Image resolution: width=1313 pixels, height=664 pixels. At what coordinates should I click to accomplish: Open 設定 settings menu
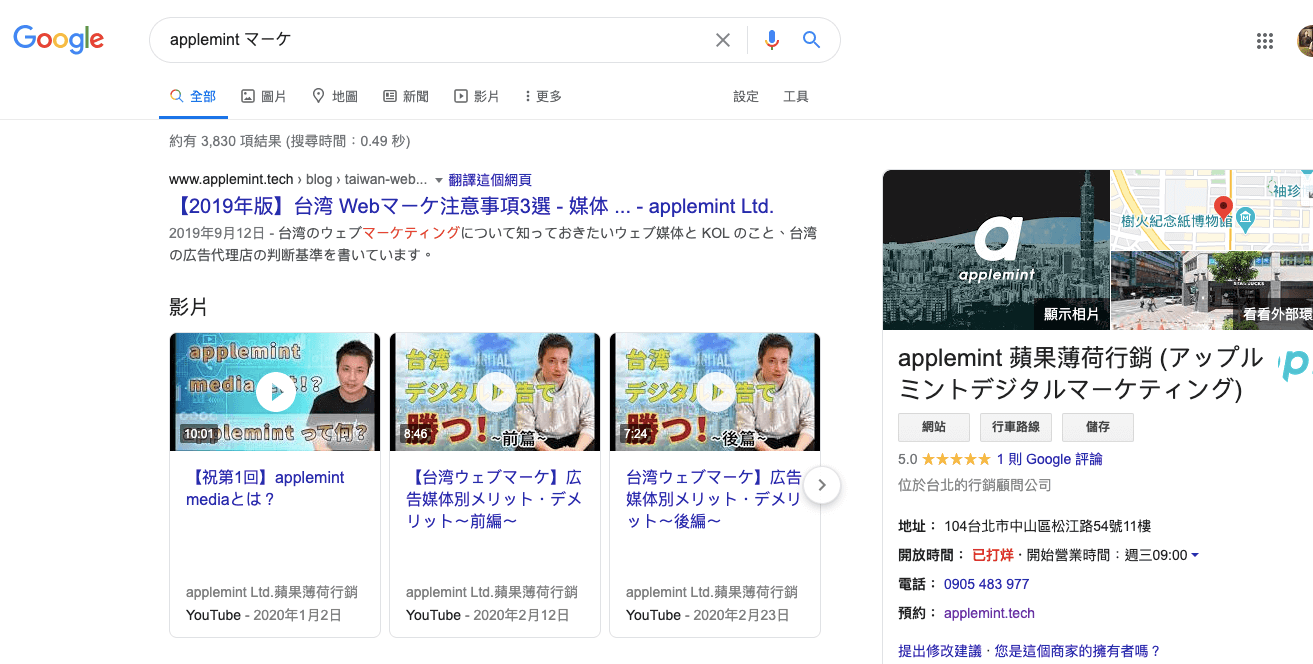tap(746, 96)
